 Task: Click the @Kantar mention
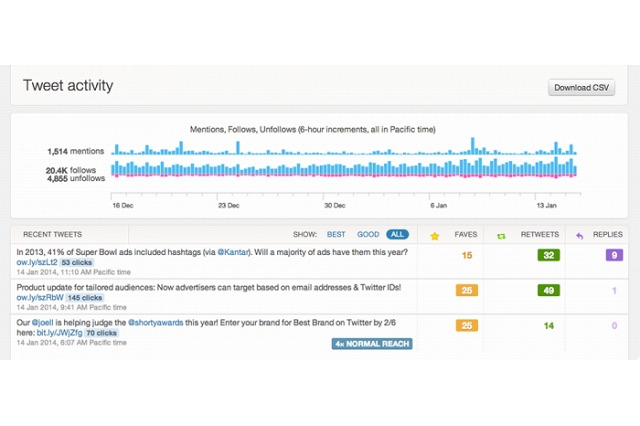(x=235, y=251)
